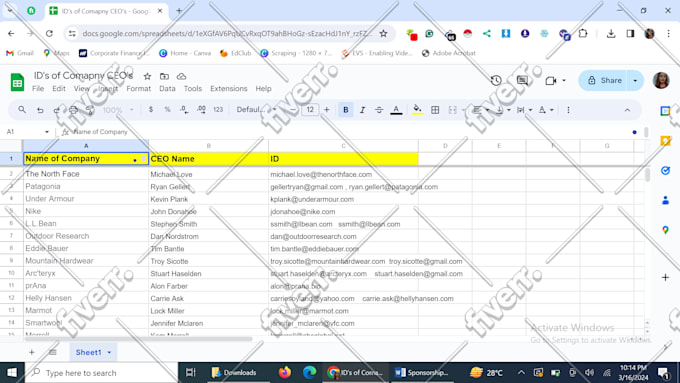Click the More toolbar options dots

click(568, 110)
